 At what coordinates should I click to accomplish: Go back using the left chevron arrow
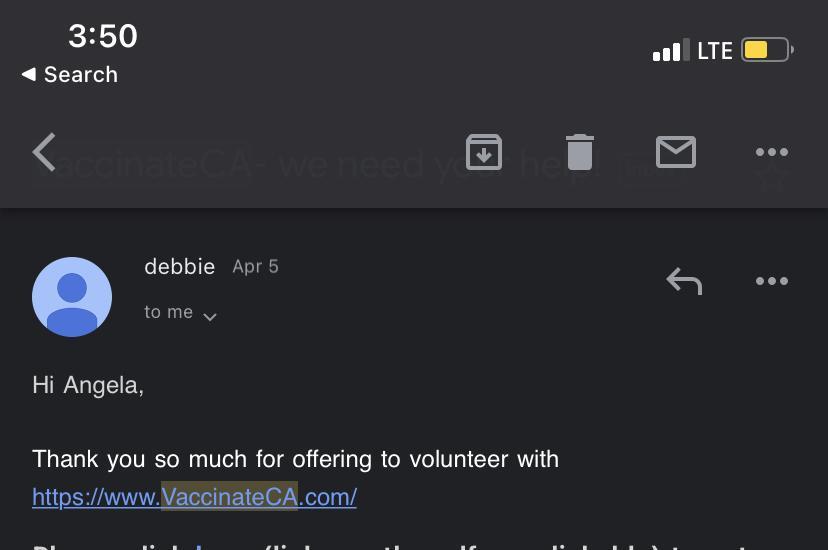tap(44, 152)
